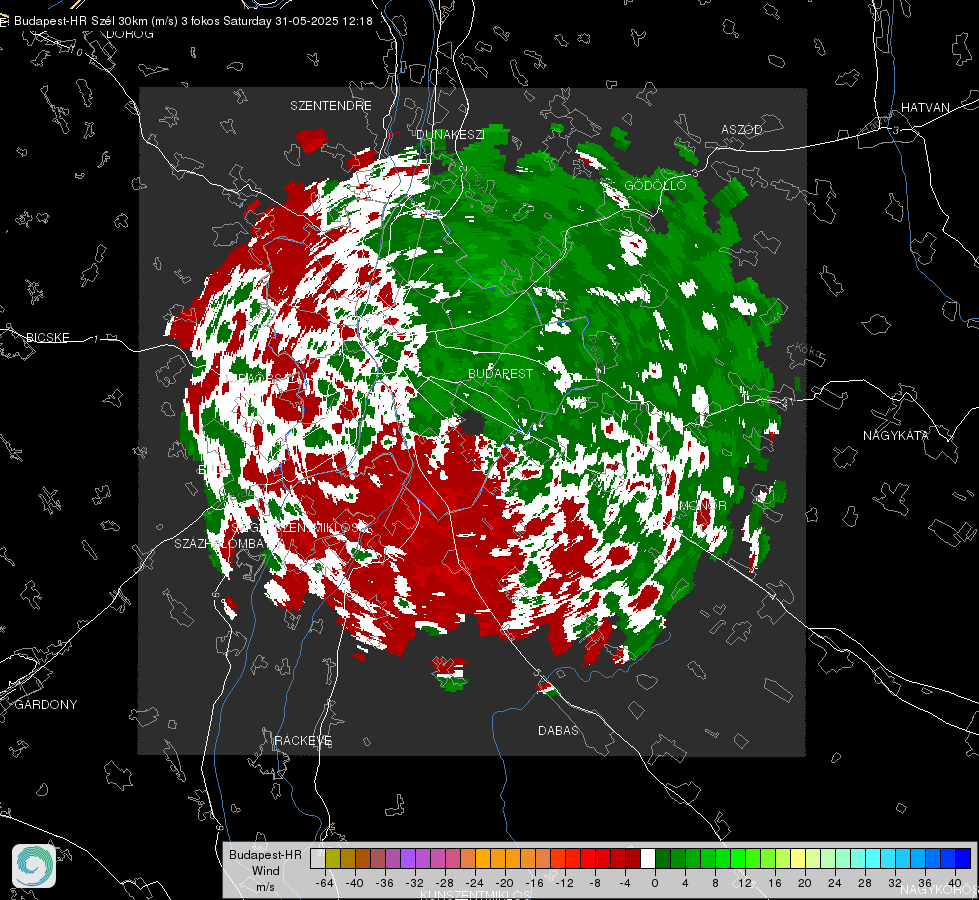Click the deepest blue last legend swatch

[x=963, y=859]
